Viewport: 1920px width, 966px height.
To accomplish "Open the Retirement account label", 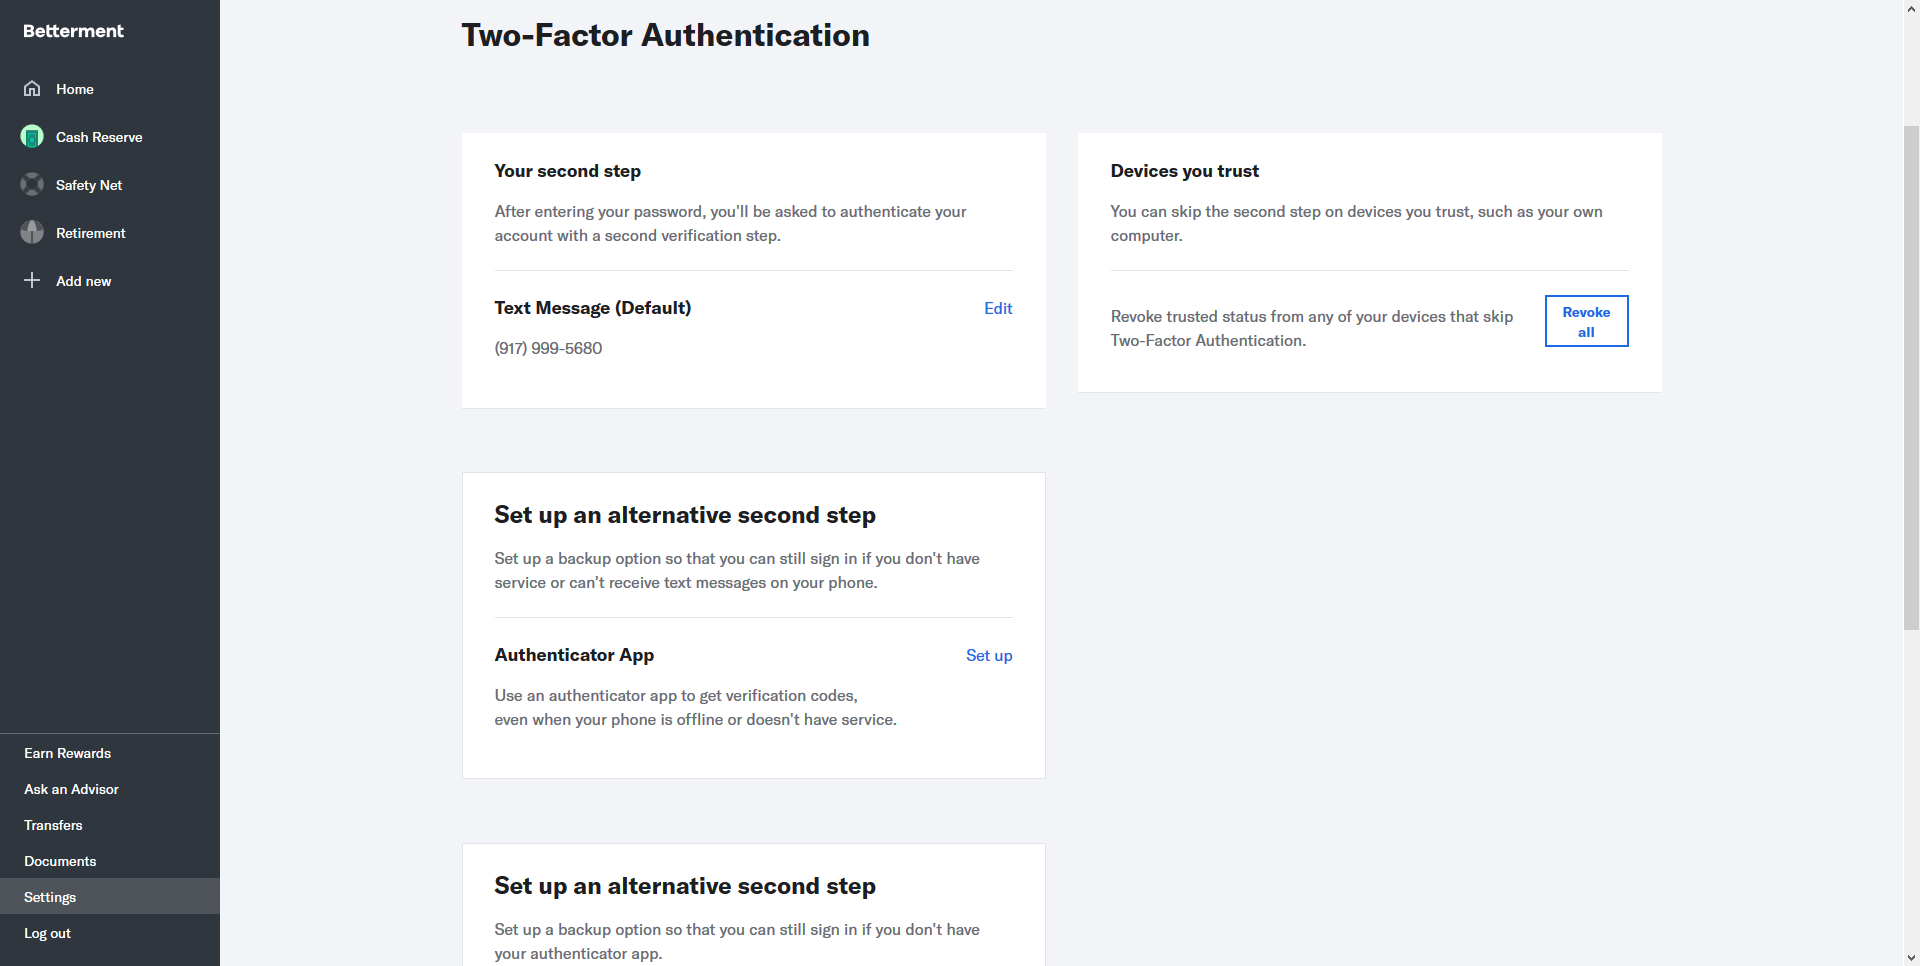I will [90, 233].
